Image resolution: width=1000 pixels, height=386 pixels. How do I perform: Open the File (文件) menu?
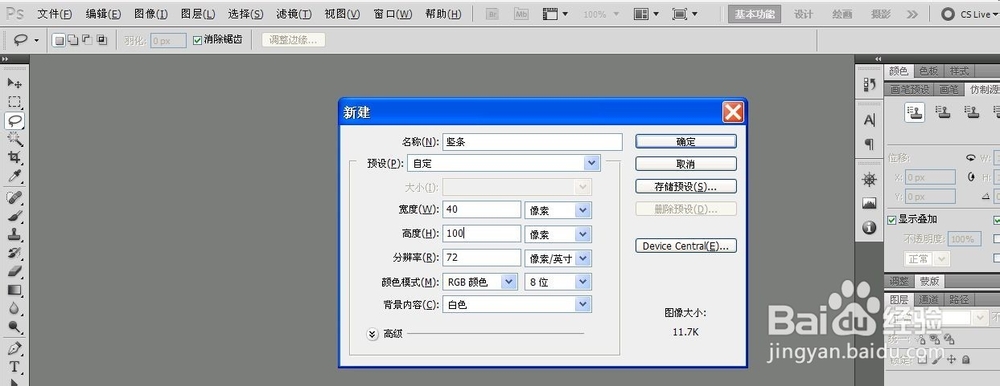click(54, 14)
